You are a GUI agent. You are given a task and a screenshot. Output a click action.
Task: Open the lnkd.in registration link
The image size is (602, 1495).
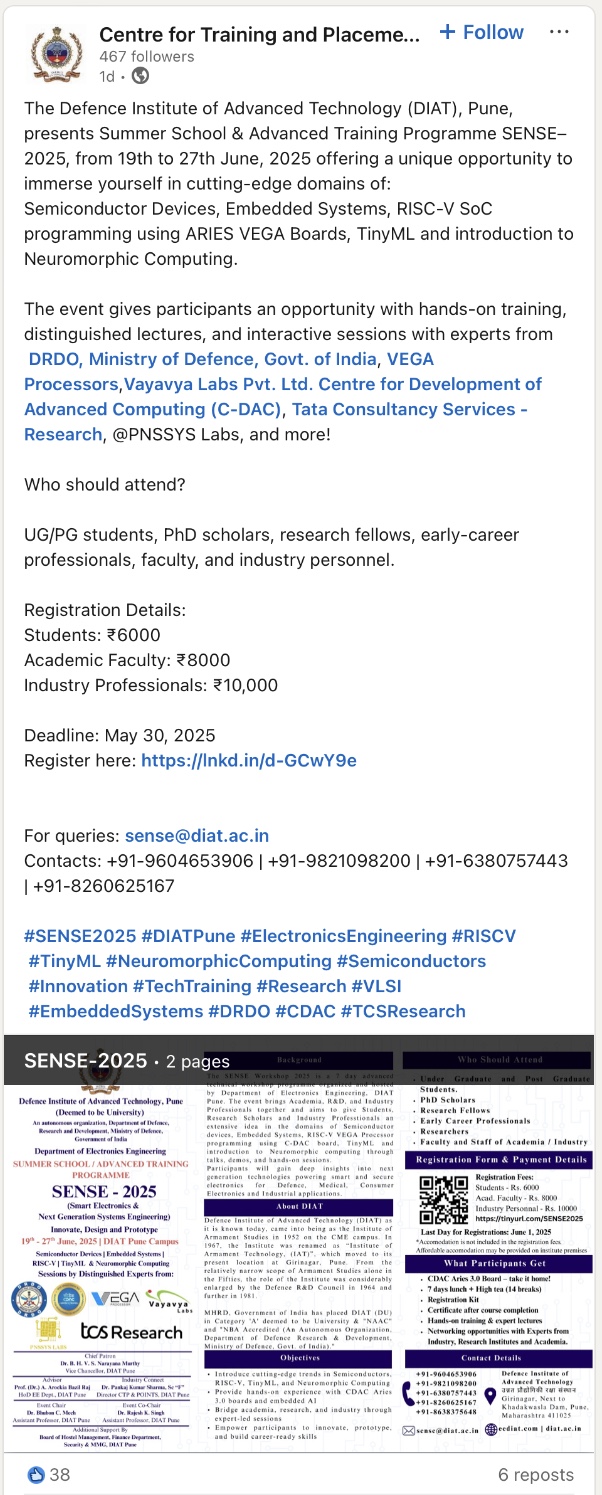pyautogui.click(x=248, y=760)
